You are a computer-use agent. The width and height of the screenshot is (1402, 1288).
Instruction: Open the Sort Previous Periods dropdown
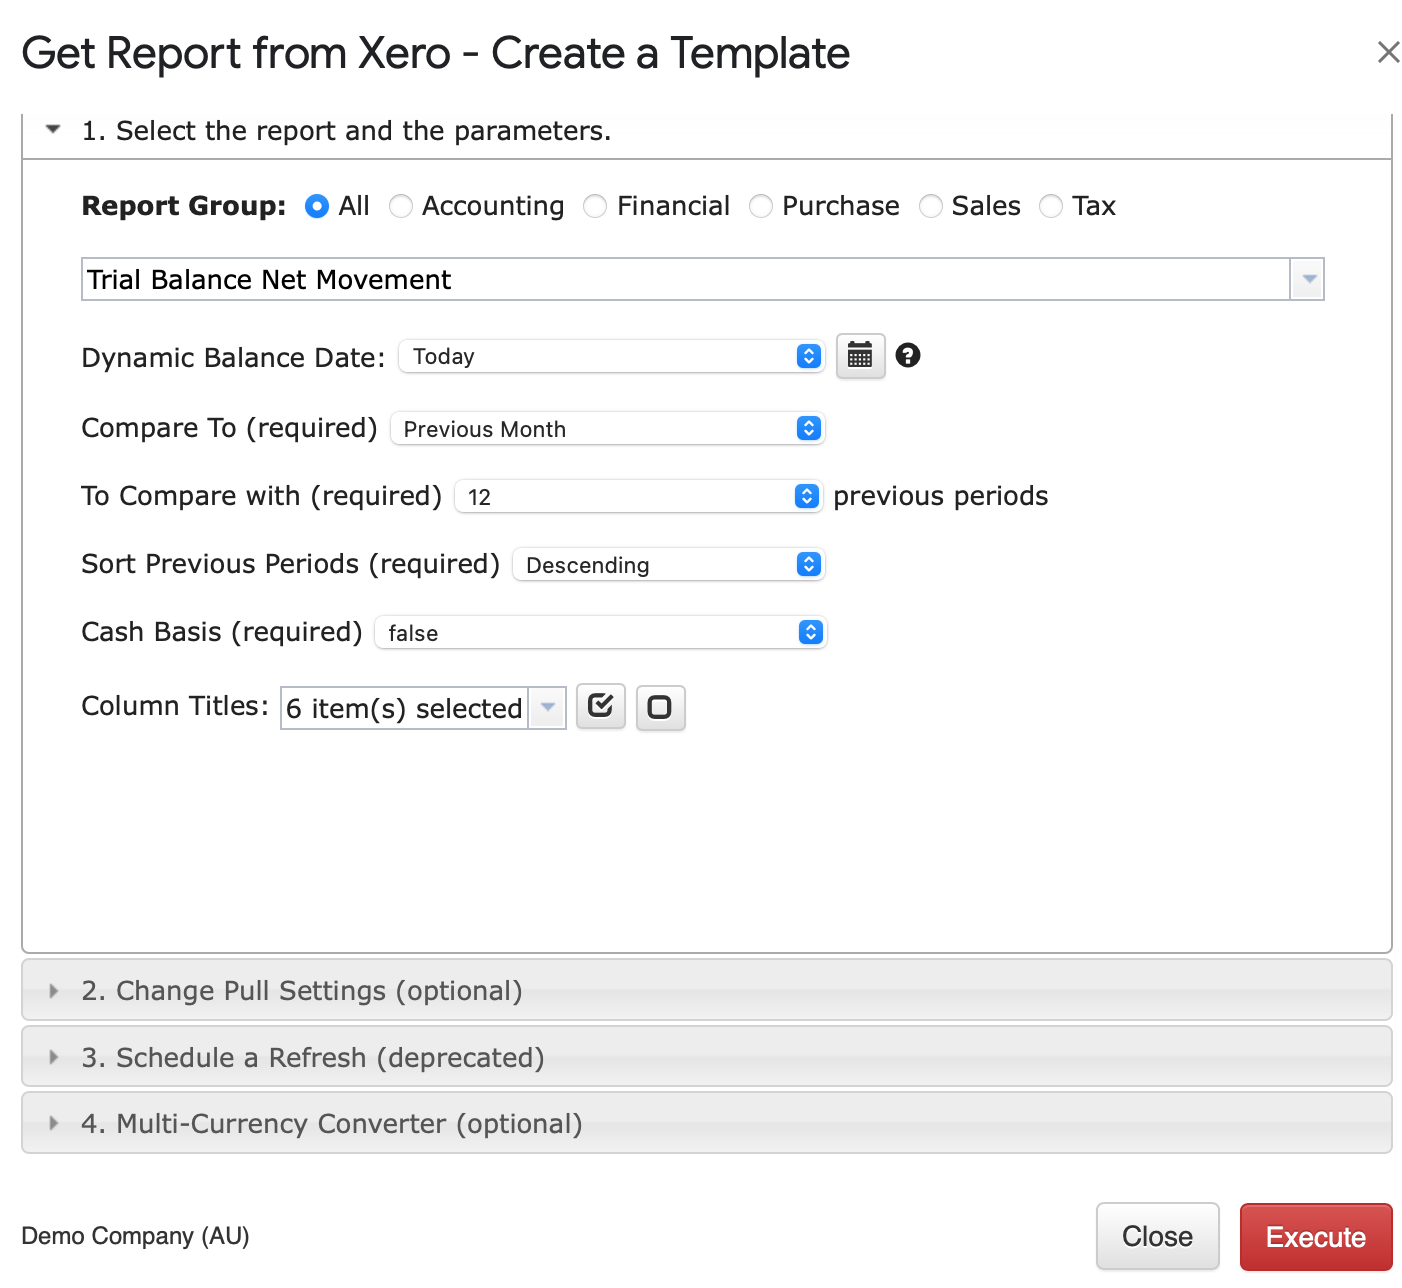coord(668,565)
